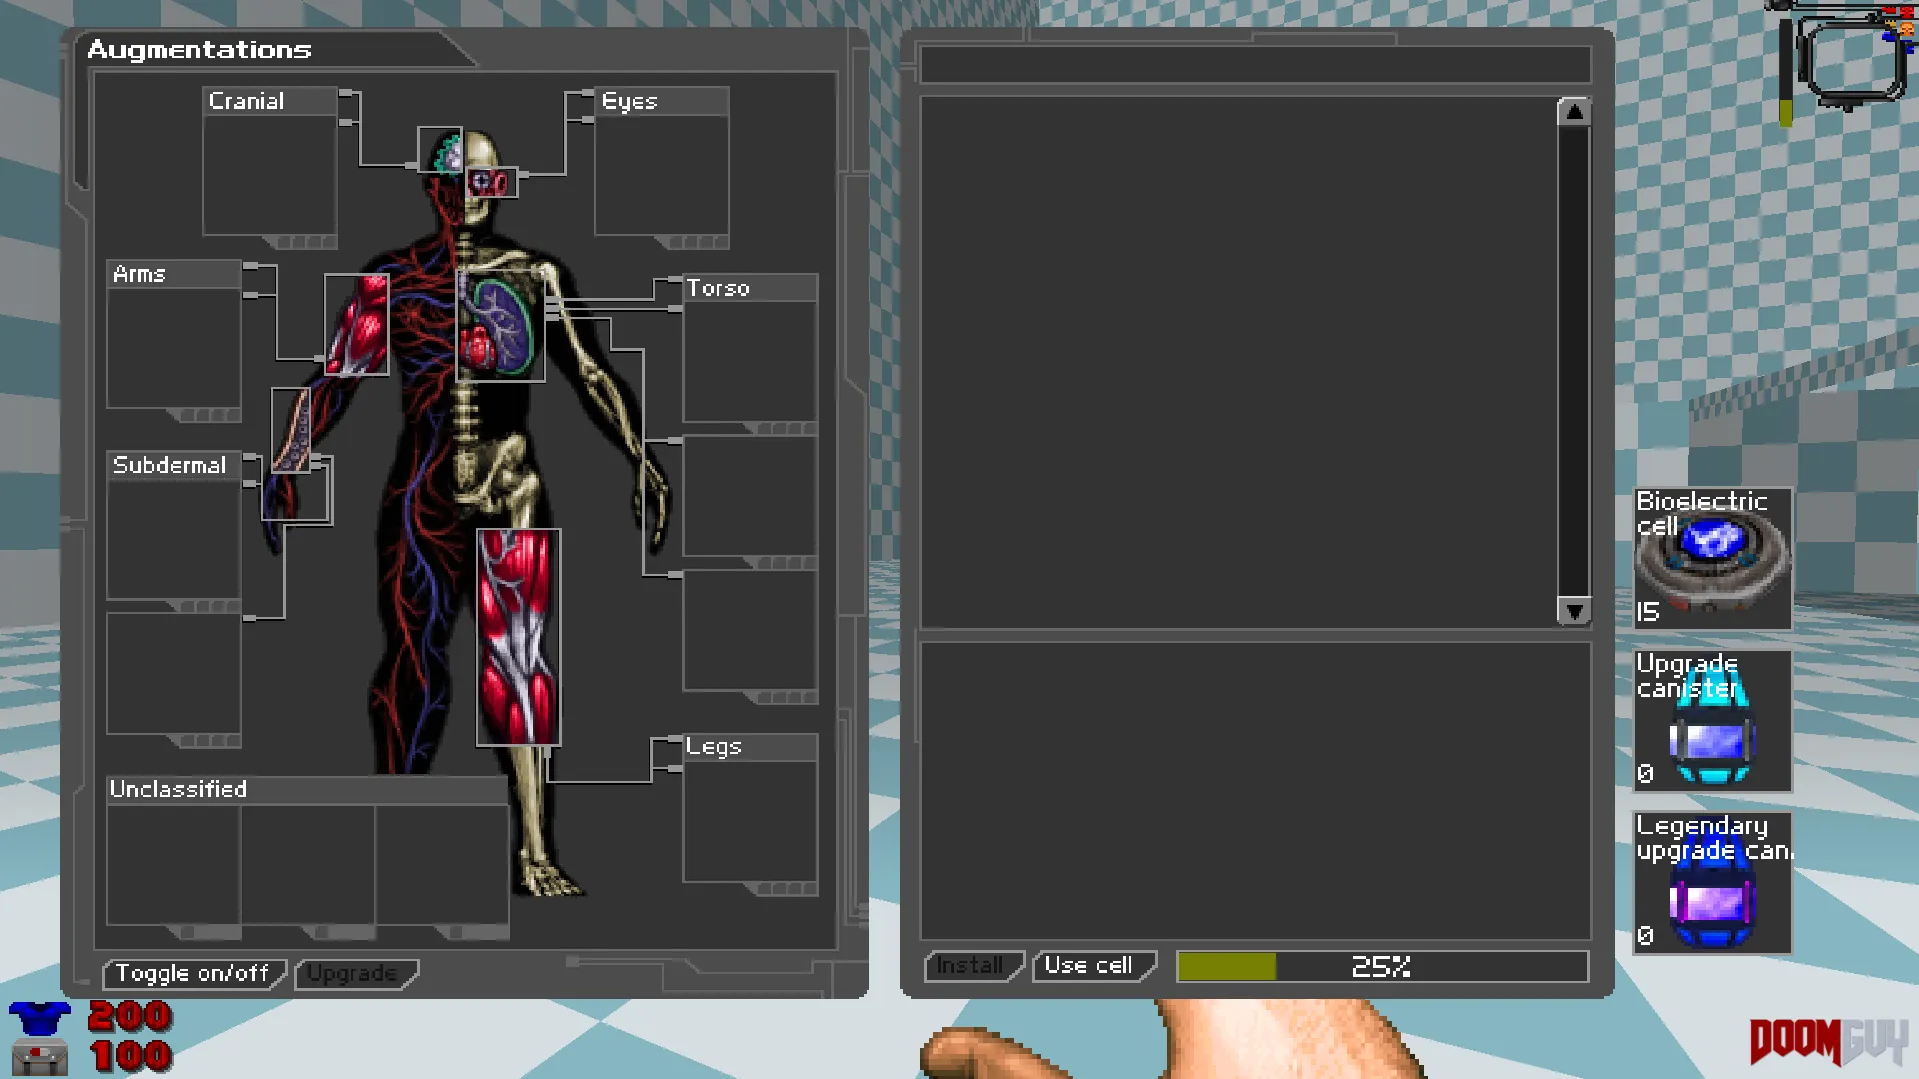Image resolution: width=1919 pixels, height=1079 pixels.
Task: Click the Cranial label
Action: 246,101
